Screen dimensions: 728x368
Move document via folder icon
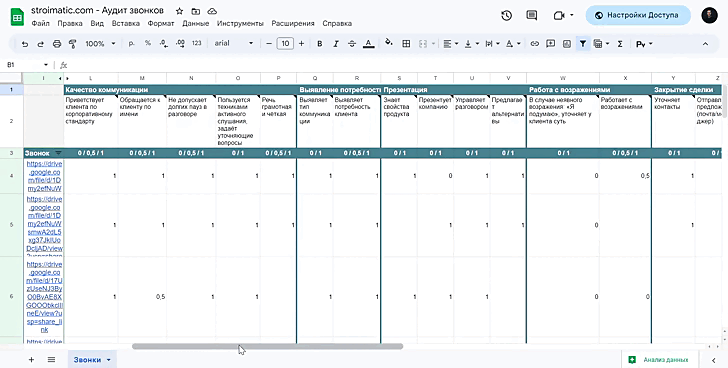[x=195, y=11]
